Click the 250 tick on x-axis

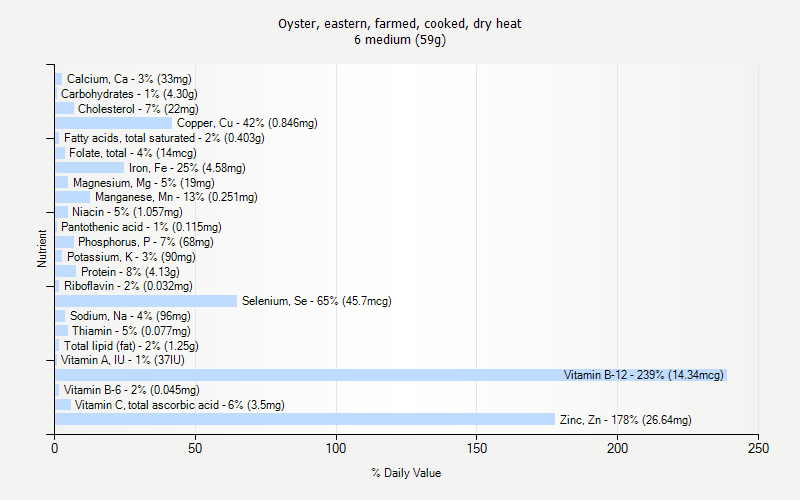coord(758,448)
